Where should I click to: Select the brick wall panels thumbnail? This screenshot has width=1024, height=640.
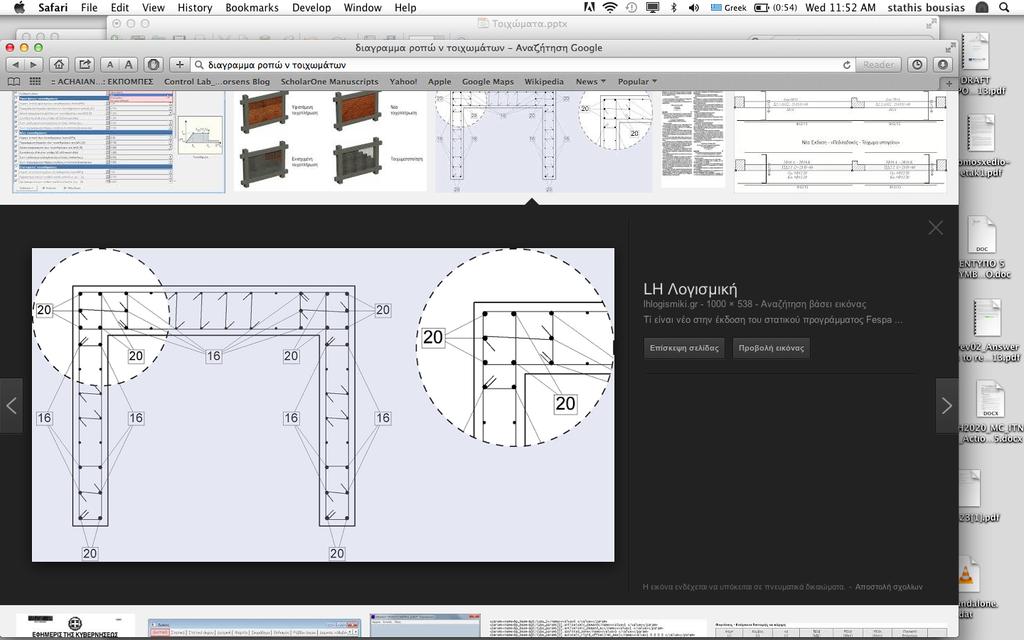(330, 140)
